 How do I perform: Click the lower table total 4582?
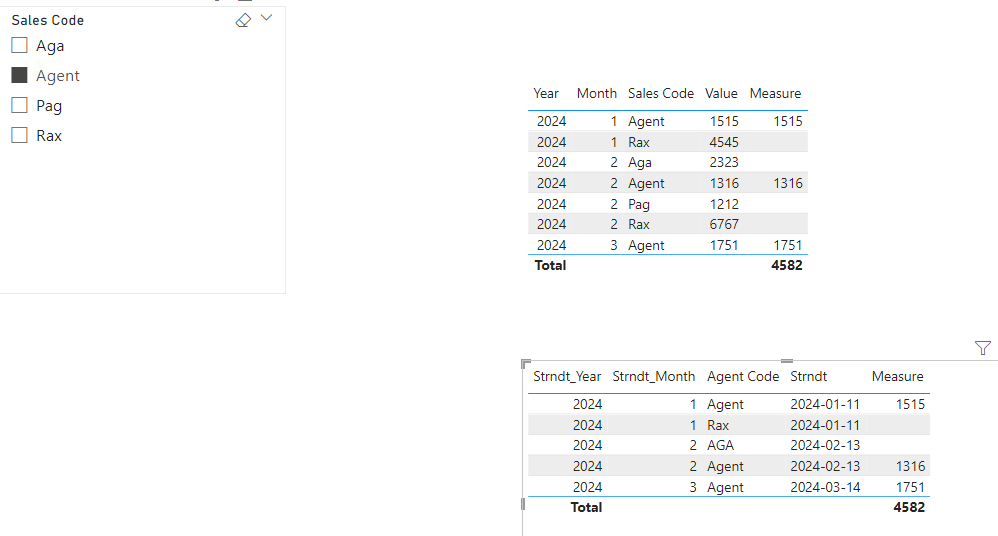[909, 507]
